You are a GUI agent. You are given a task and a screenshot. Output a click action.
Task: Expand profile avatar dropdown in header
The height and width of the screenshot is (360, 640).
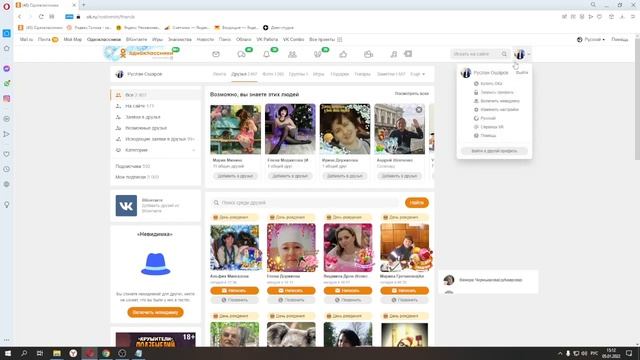tap(522, 54)
